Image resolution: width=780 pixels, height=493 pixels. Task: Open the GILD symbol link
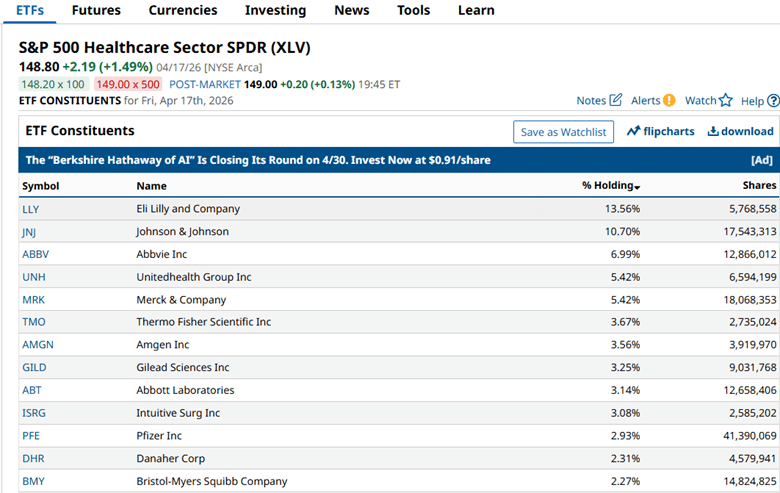(34, 368)
